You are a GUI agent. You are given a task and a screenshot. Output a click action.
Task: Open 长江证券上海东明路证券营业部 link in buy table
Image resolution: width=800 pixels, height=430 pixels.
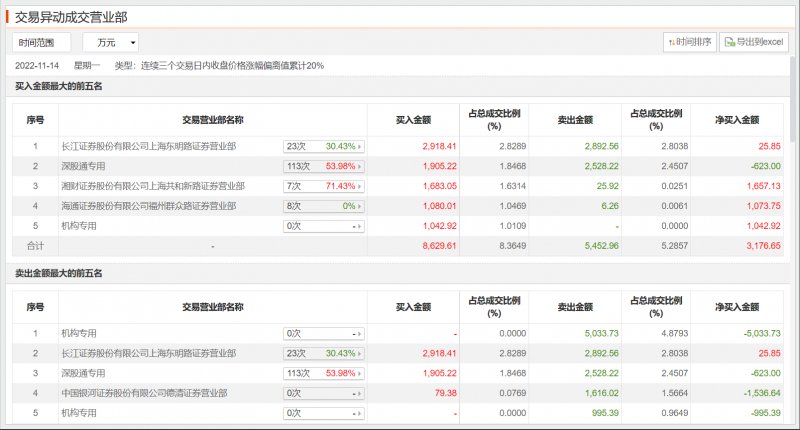pos(148,146)
